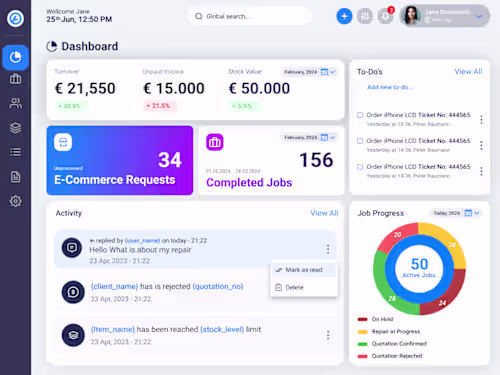The width and height of the screenshot is (500, 375).
Task: Open the document icon in the sidebar
Action: coord(15,177)
